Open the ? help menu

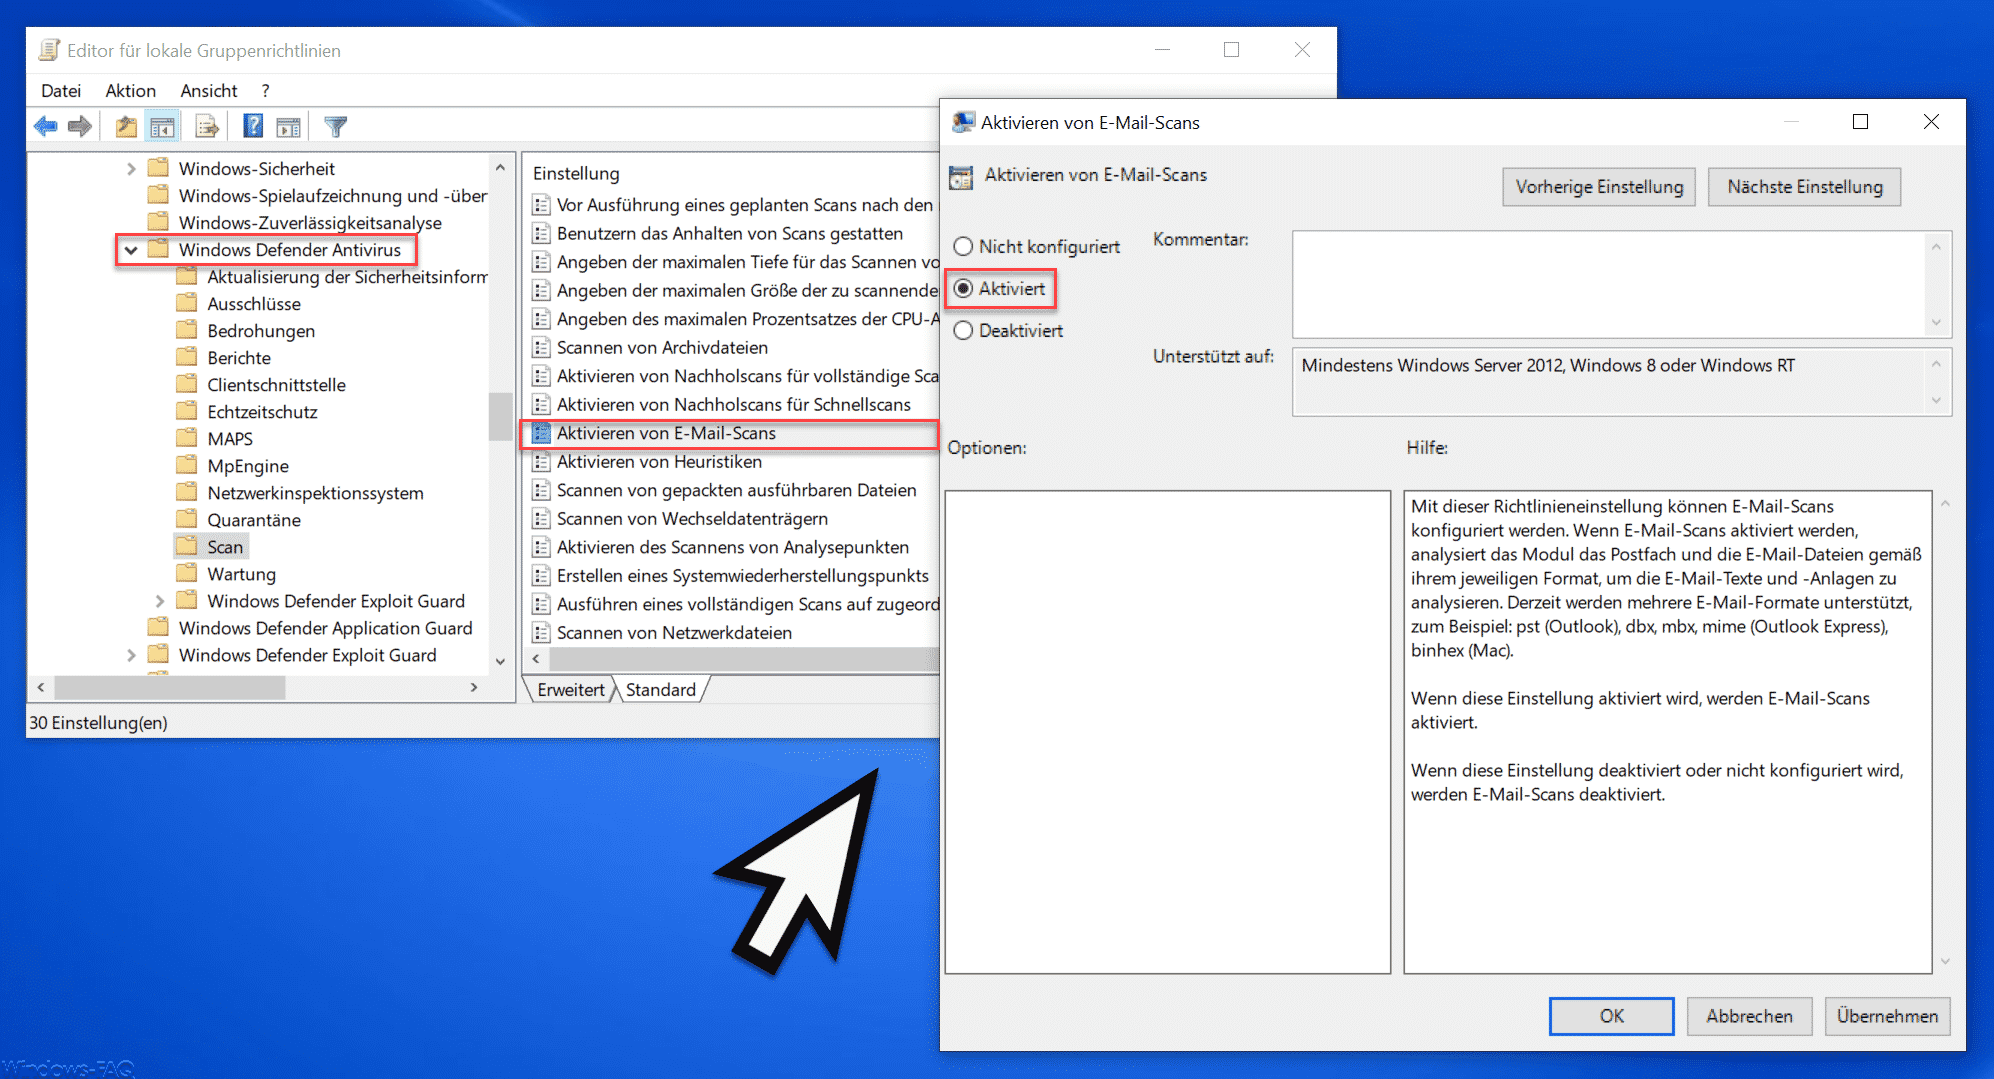point(266,90)
